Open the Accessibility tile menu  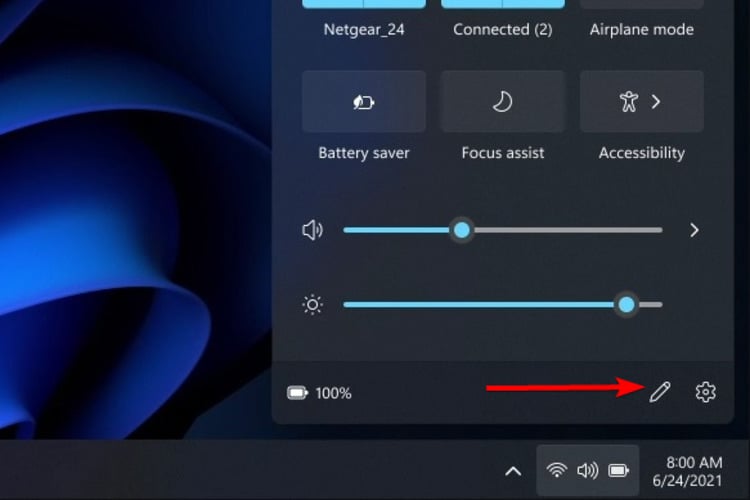641,101
